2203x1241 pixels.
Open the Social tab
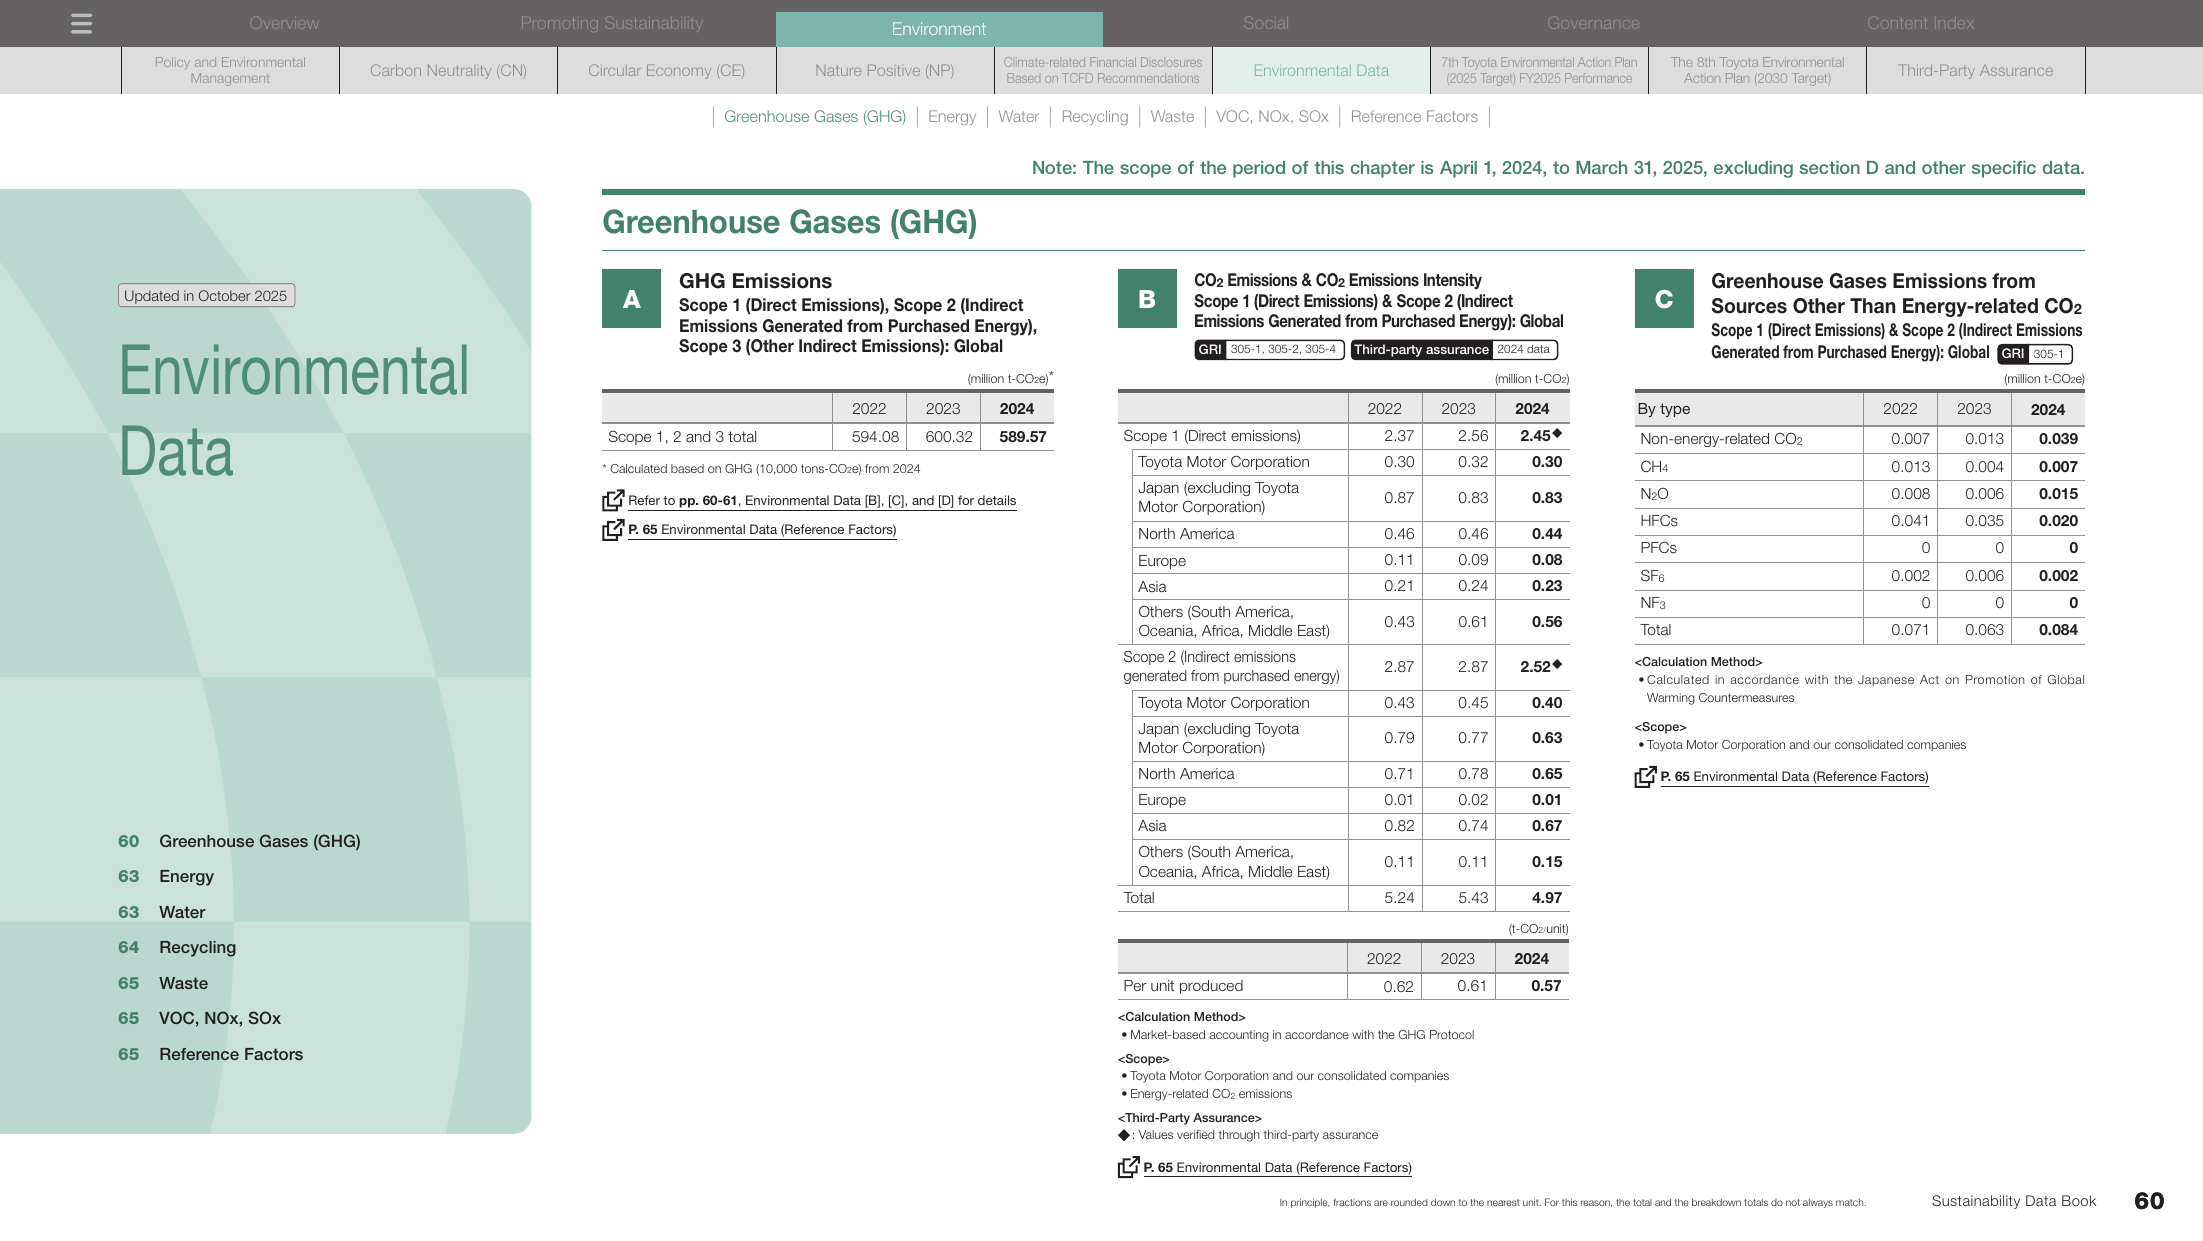1266,23
